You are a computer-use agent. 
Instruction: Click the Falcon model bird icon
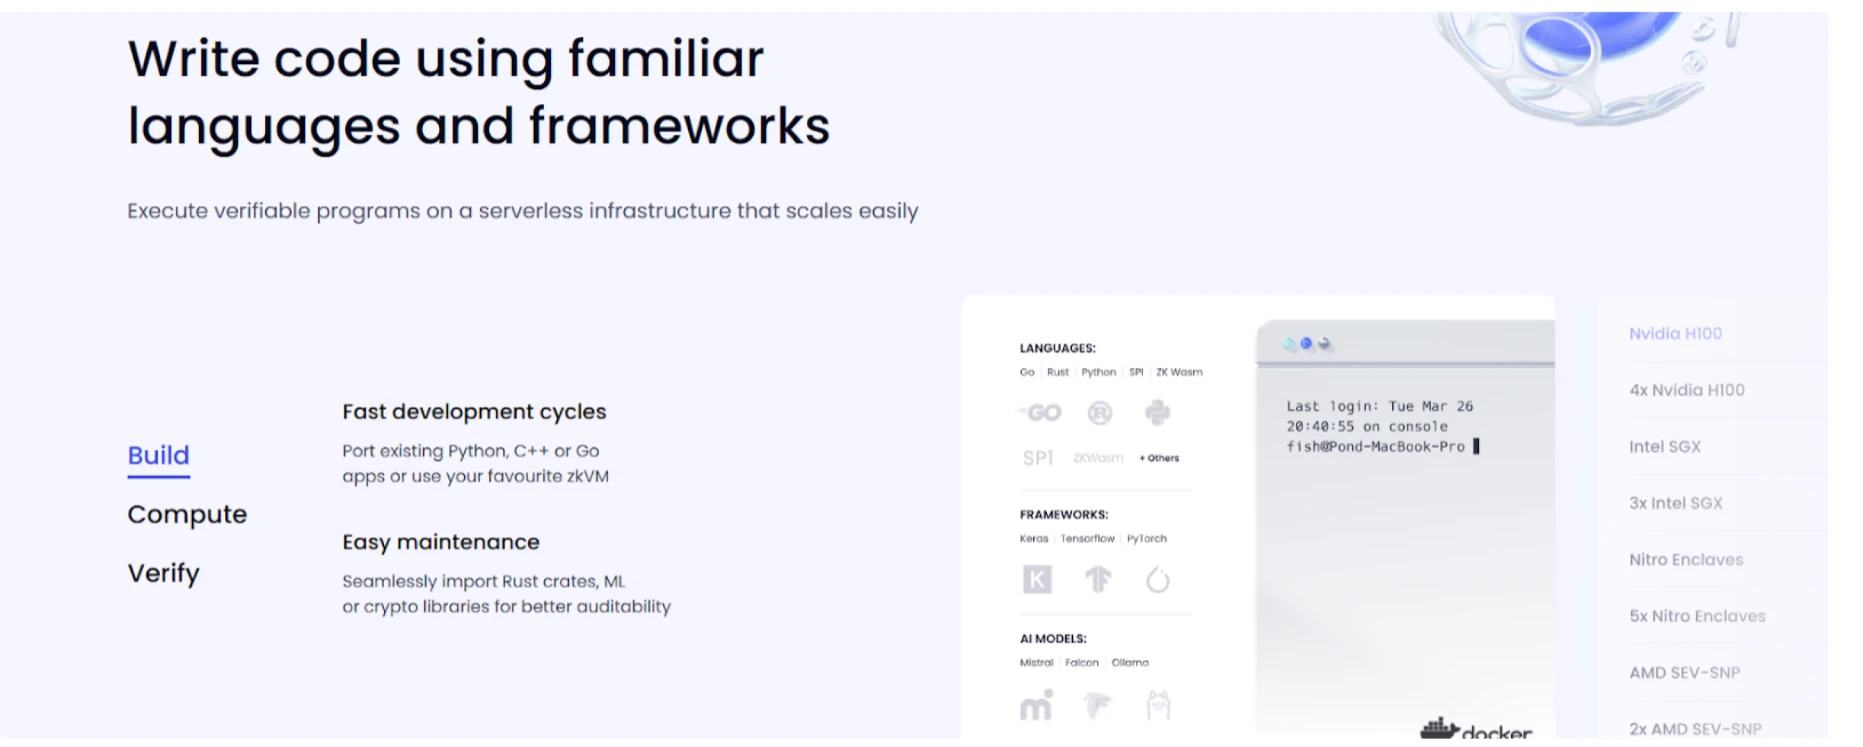click(1098, 705)
